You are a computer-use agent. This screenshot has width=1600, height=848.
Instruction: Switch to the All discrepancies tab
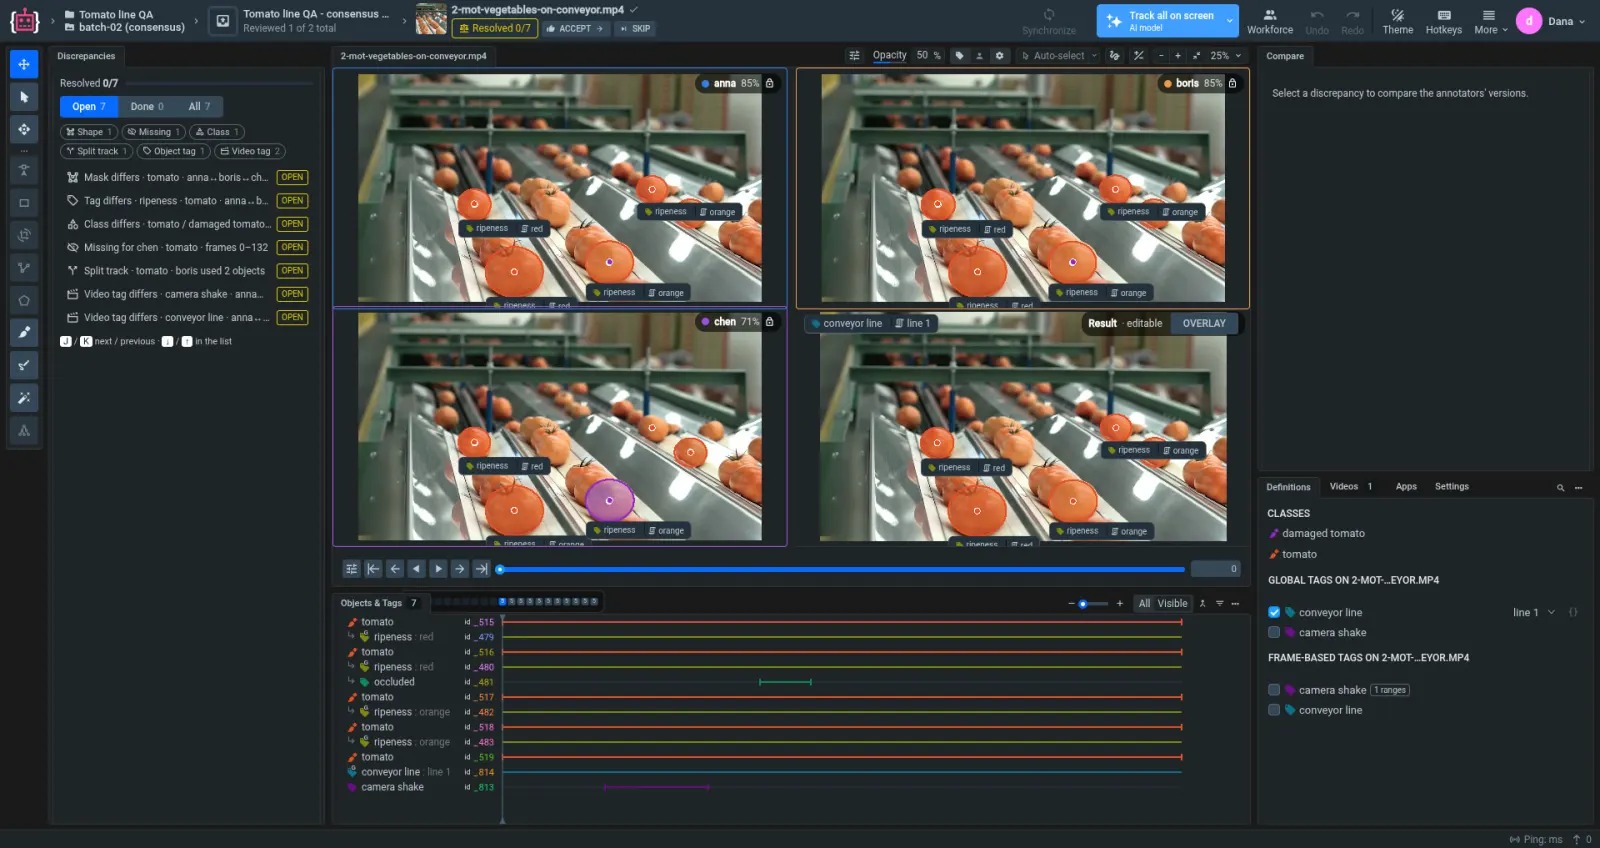click(x=199, y=107)
